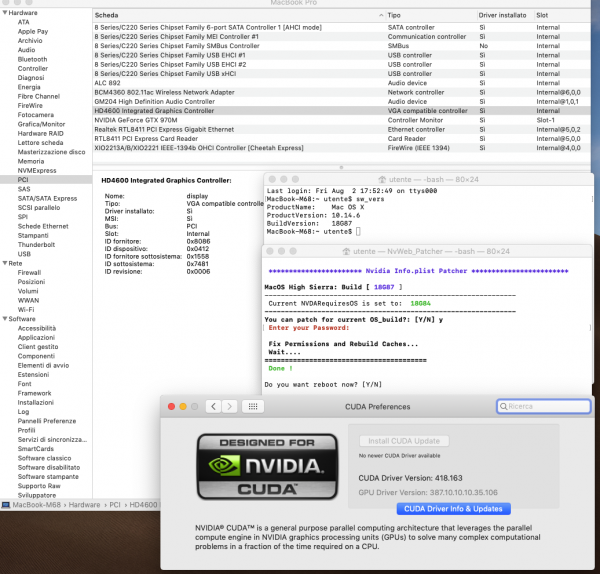Click Hardware in the bottom path bar
Screen dimensions: 600x574
[x=84, y=505]
